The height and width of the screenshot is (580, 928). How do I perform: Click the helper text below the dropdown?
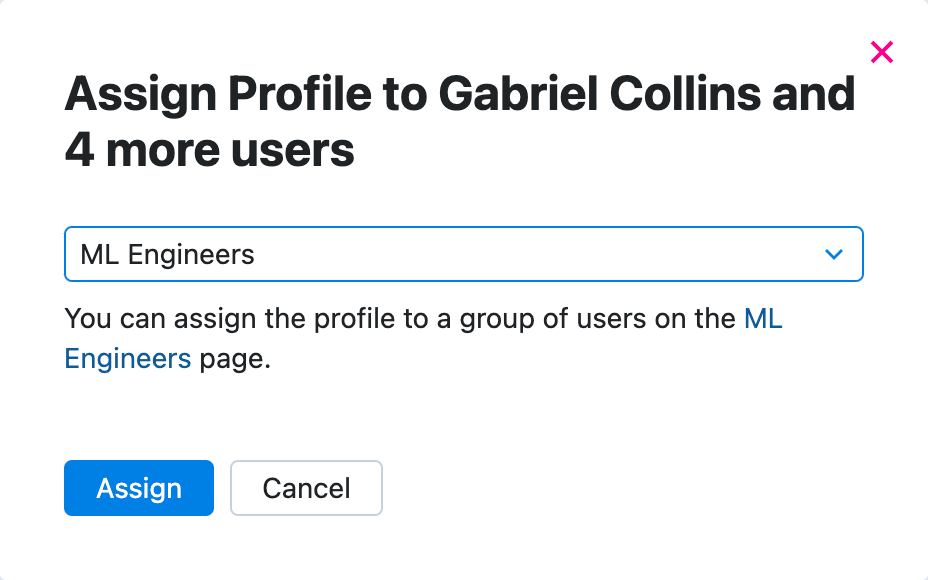click(x=400, y=338)
